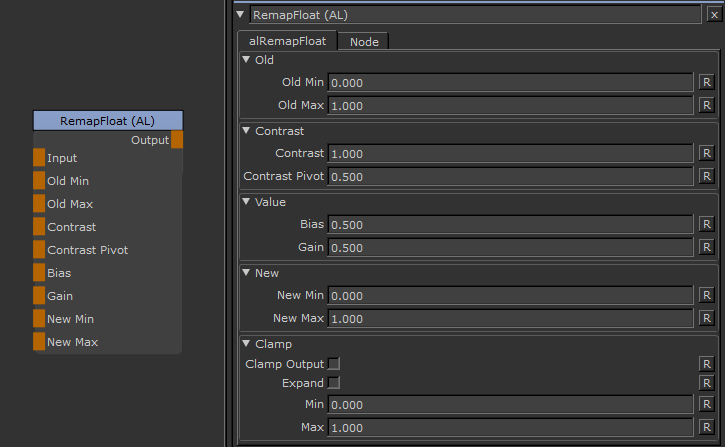Click the New Max input port
The image size is (725, 447).
39,342
